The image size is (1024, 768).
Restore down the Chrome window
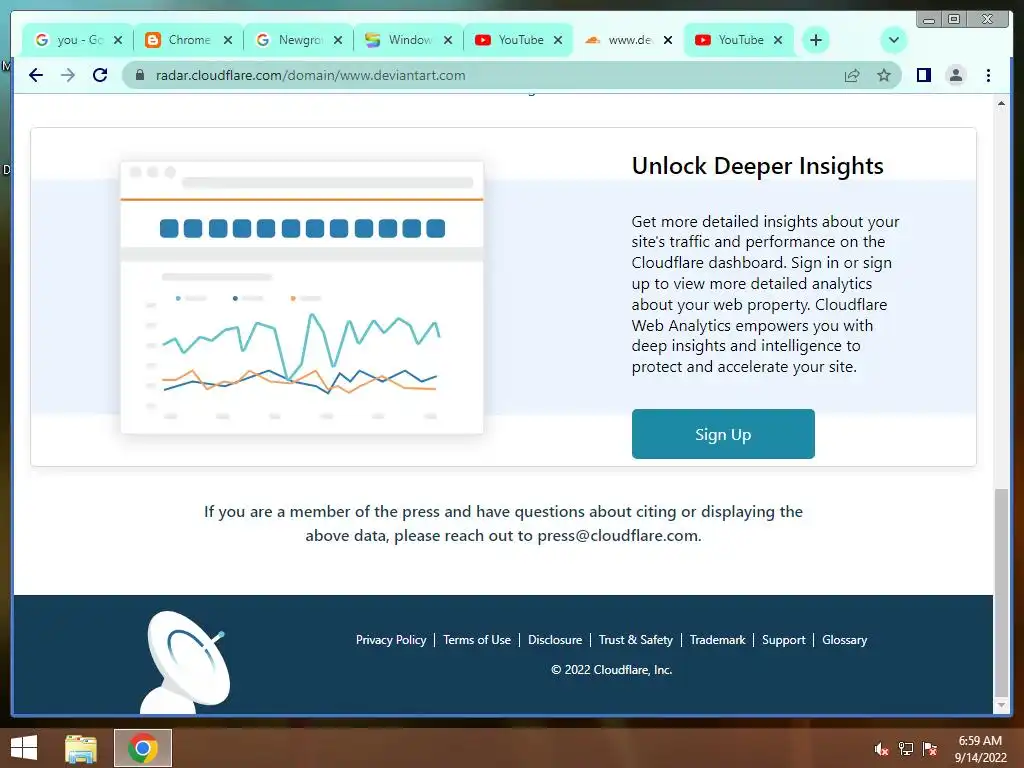coord(954,20)
